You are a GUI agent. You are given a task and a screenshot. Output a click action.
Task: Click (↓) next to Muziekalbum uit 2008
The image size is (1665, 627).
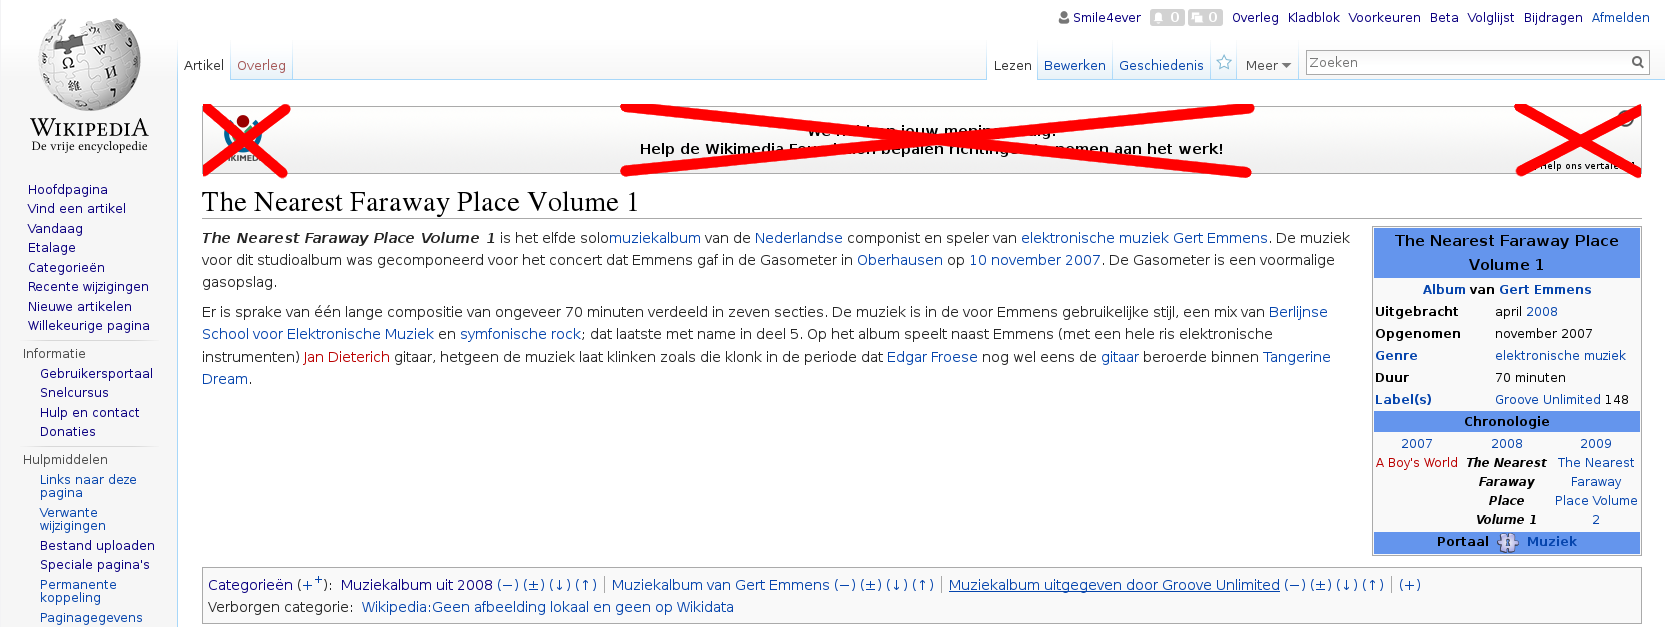click(560, 585)
